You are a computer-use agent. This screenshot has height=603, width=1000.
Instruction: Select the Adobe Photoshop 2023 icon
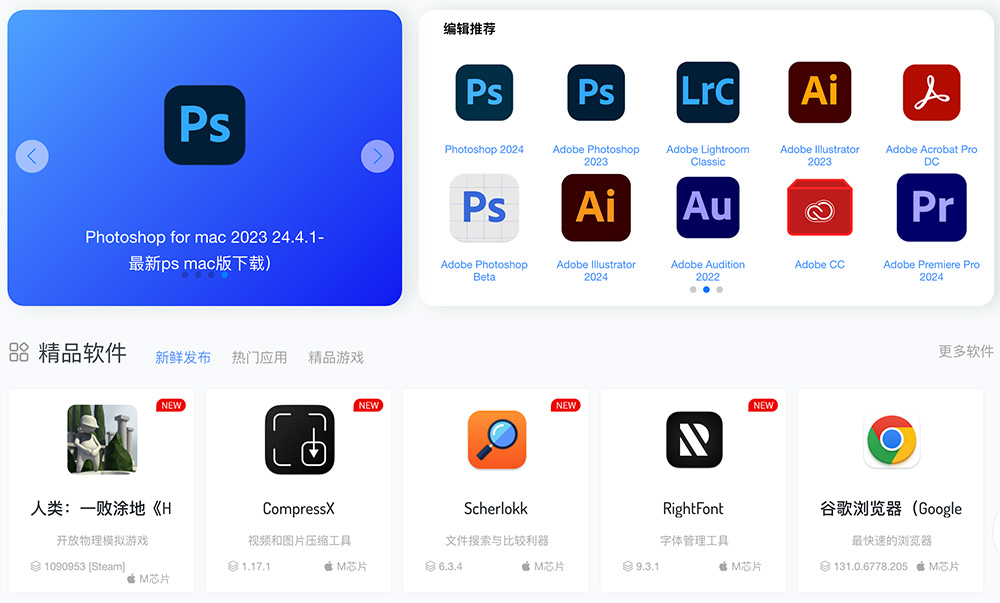596,92
